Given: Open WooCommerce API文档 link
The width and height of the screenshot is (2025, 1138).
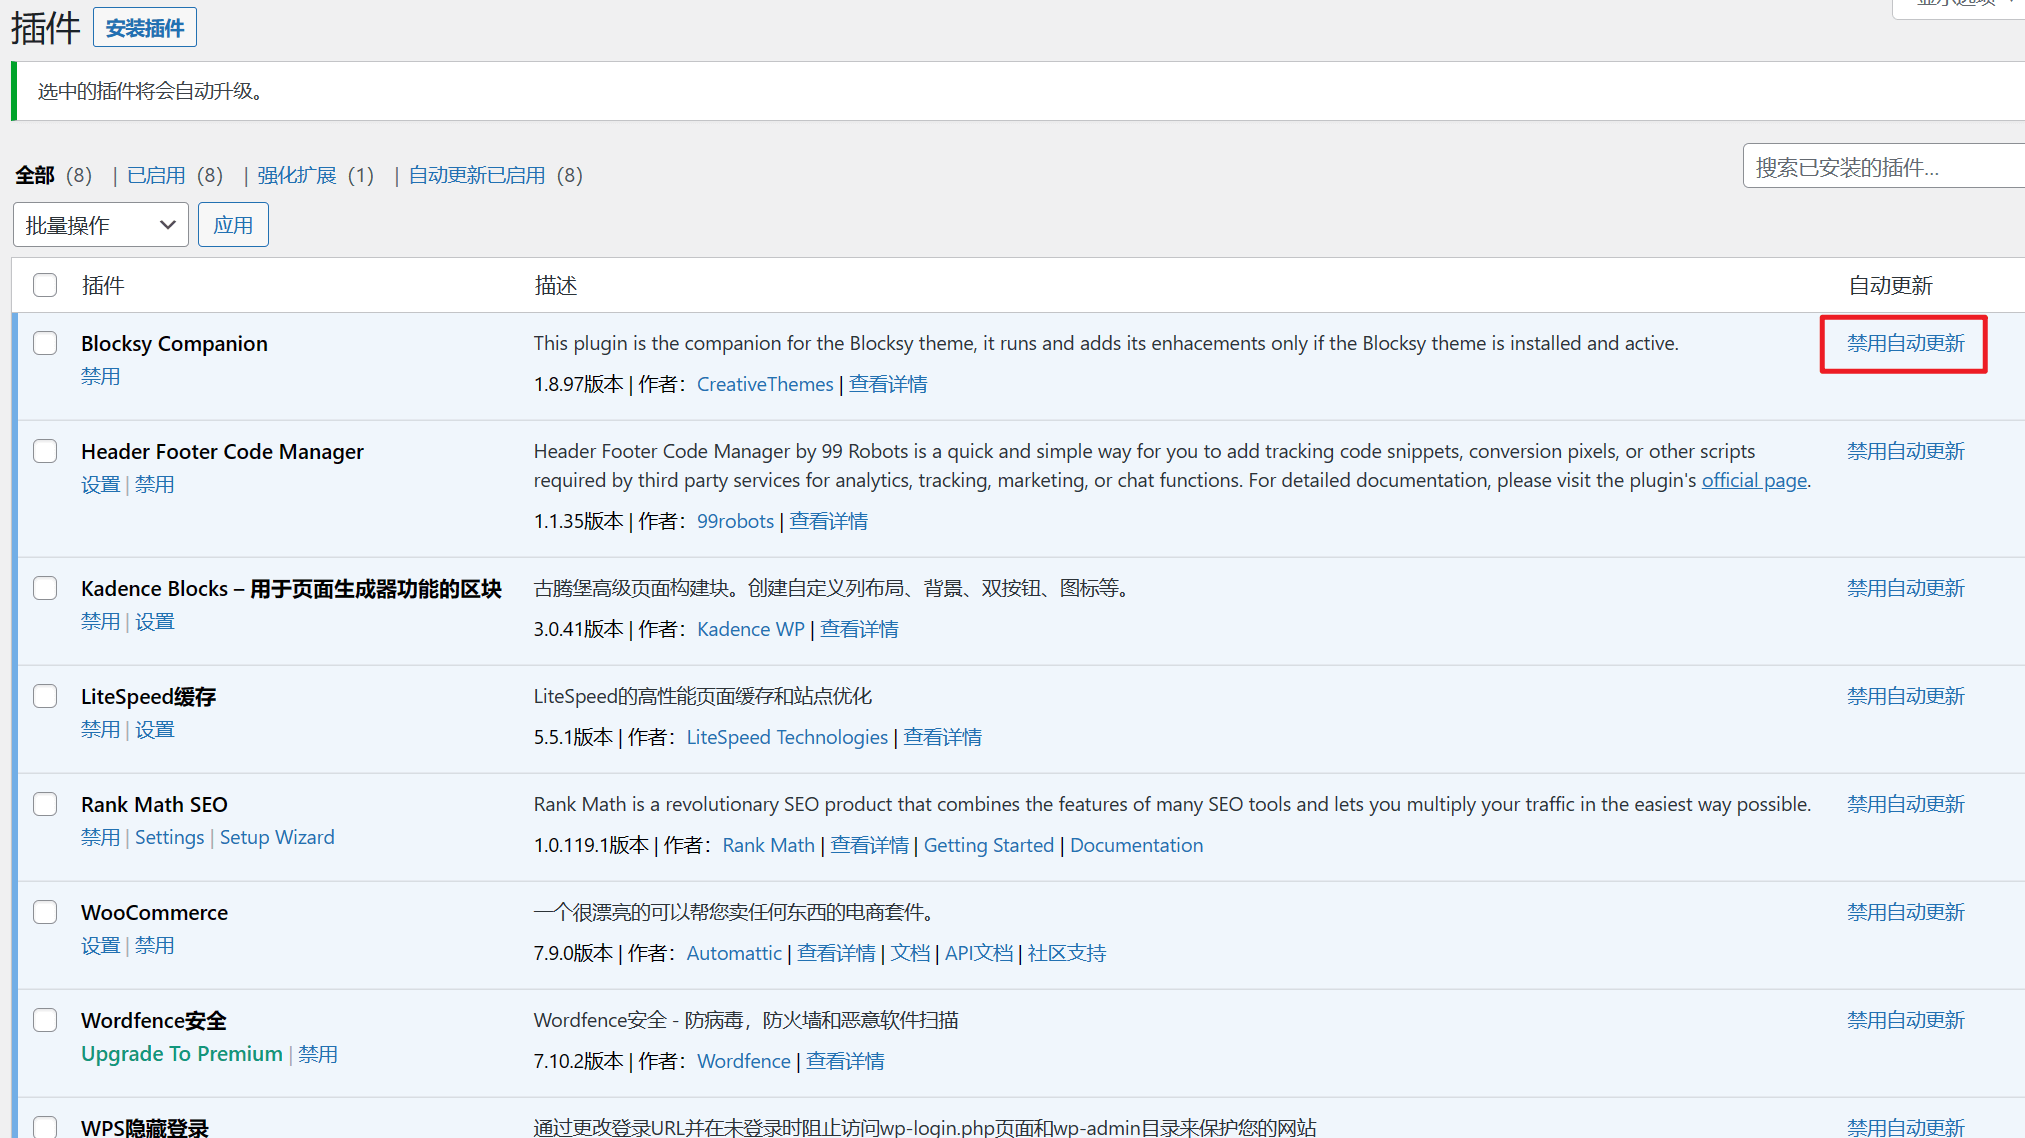Looking at the screenshot, I should click(979, 953).
